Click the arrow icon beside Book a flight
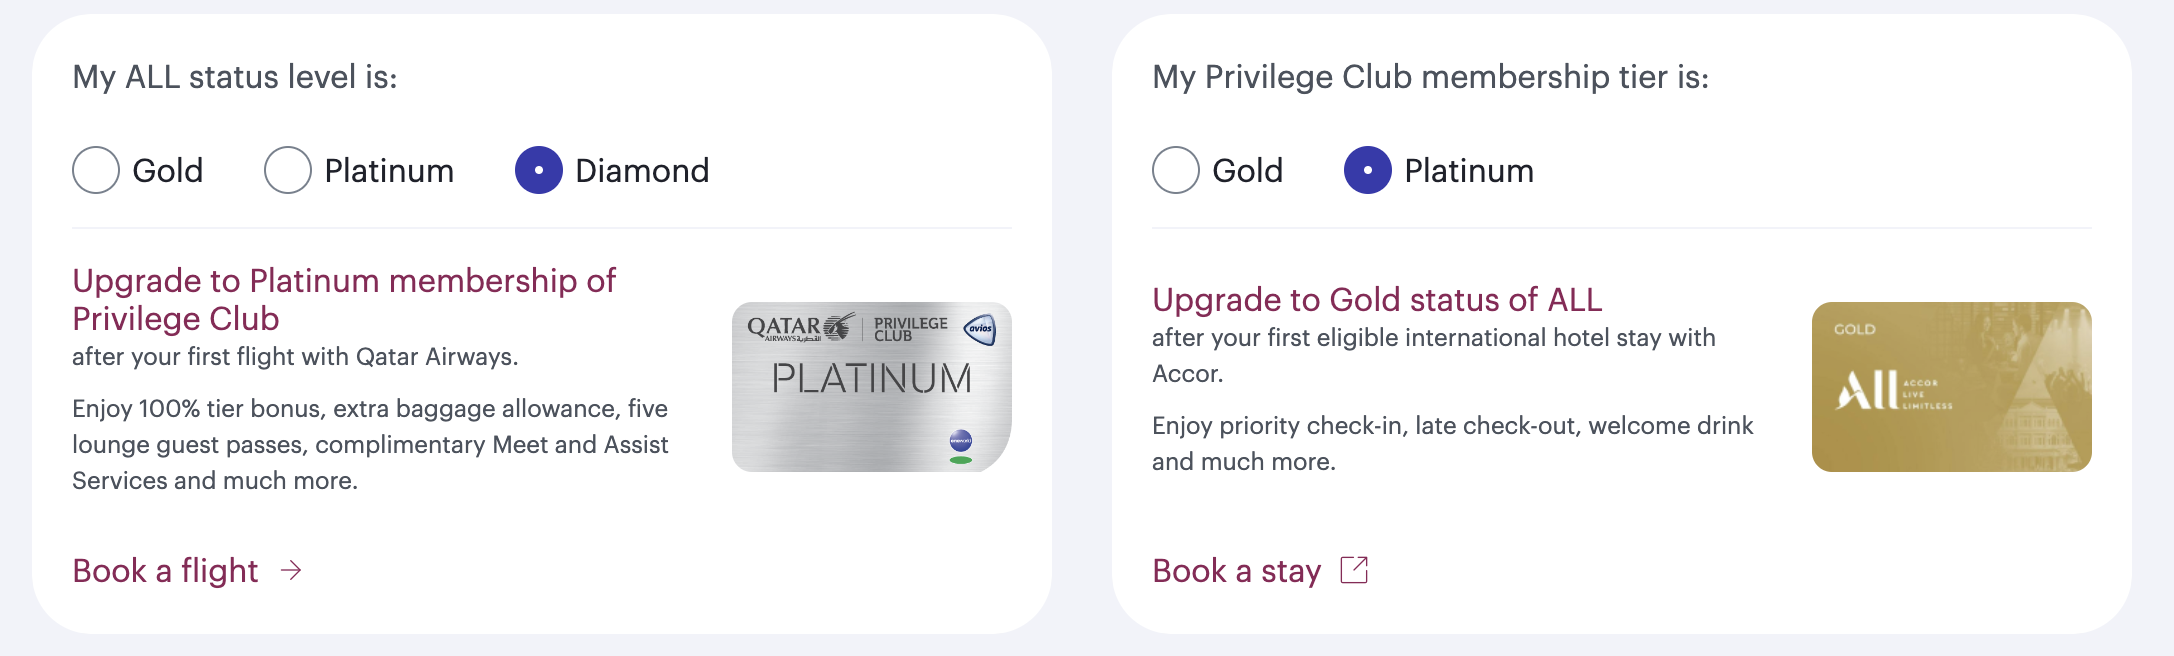Viewport: 2174px width, 656px height. coord(291,571)
